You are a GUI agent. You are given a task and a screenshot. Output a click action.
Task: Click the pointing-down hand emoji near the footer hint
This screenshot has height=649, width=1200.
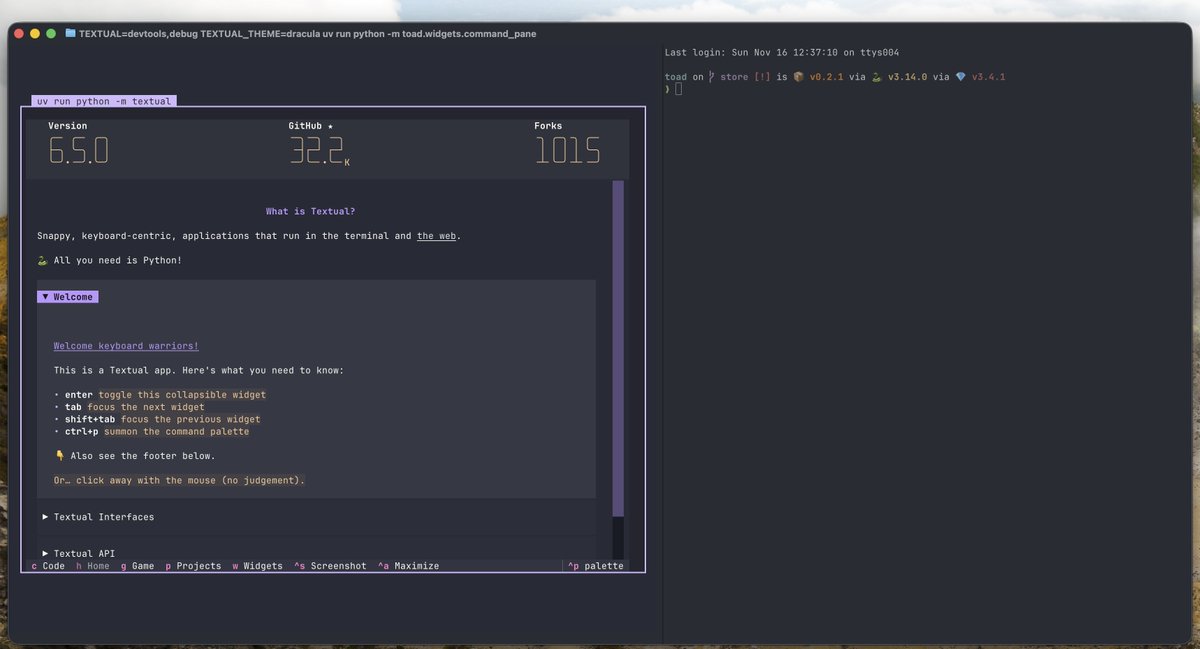[59, 456]
